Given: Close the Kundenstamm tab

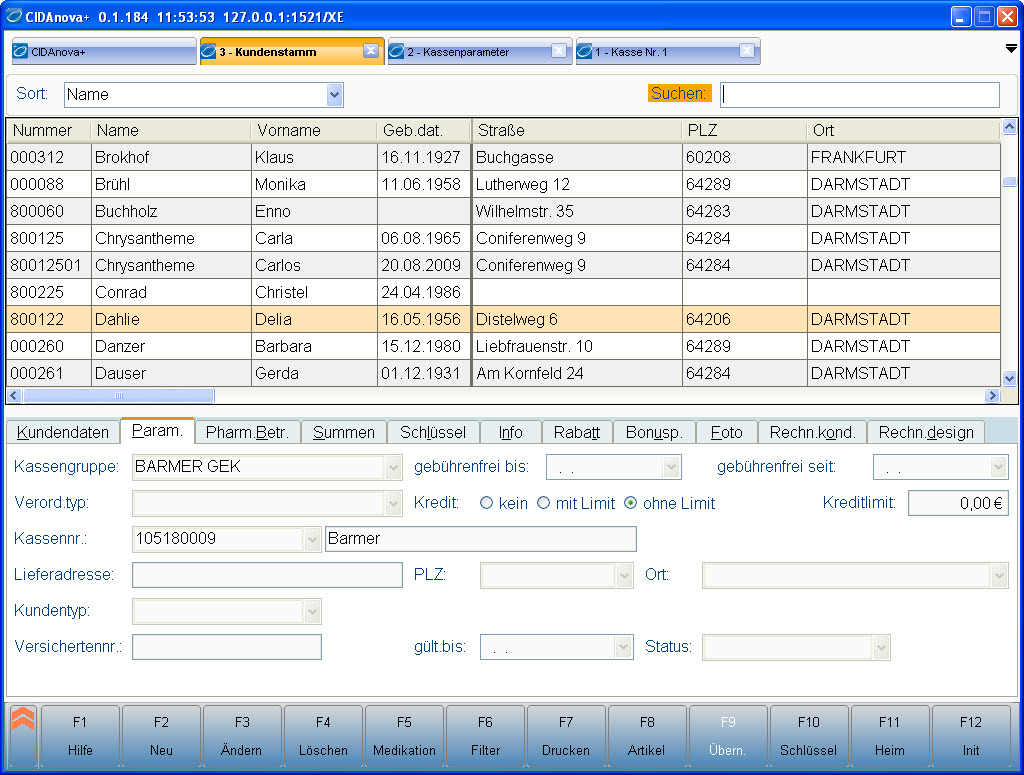Looking at the screenshot, I should [370, 51].
